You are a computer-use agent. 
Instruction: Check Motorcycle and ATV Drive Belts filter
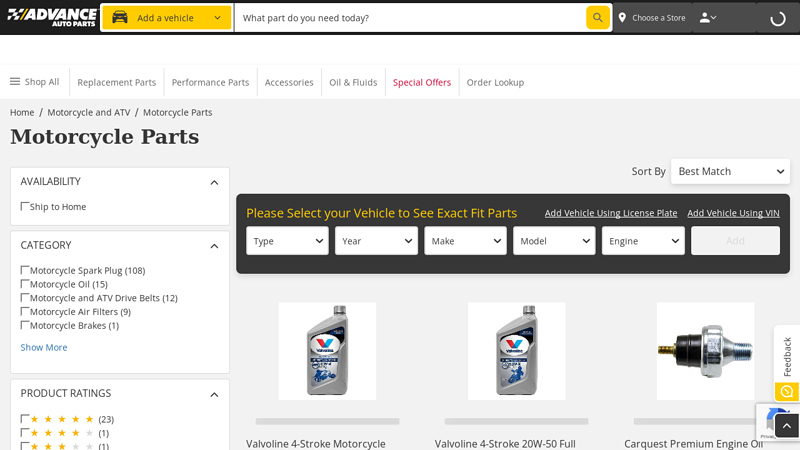24,297
